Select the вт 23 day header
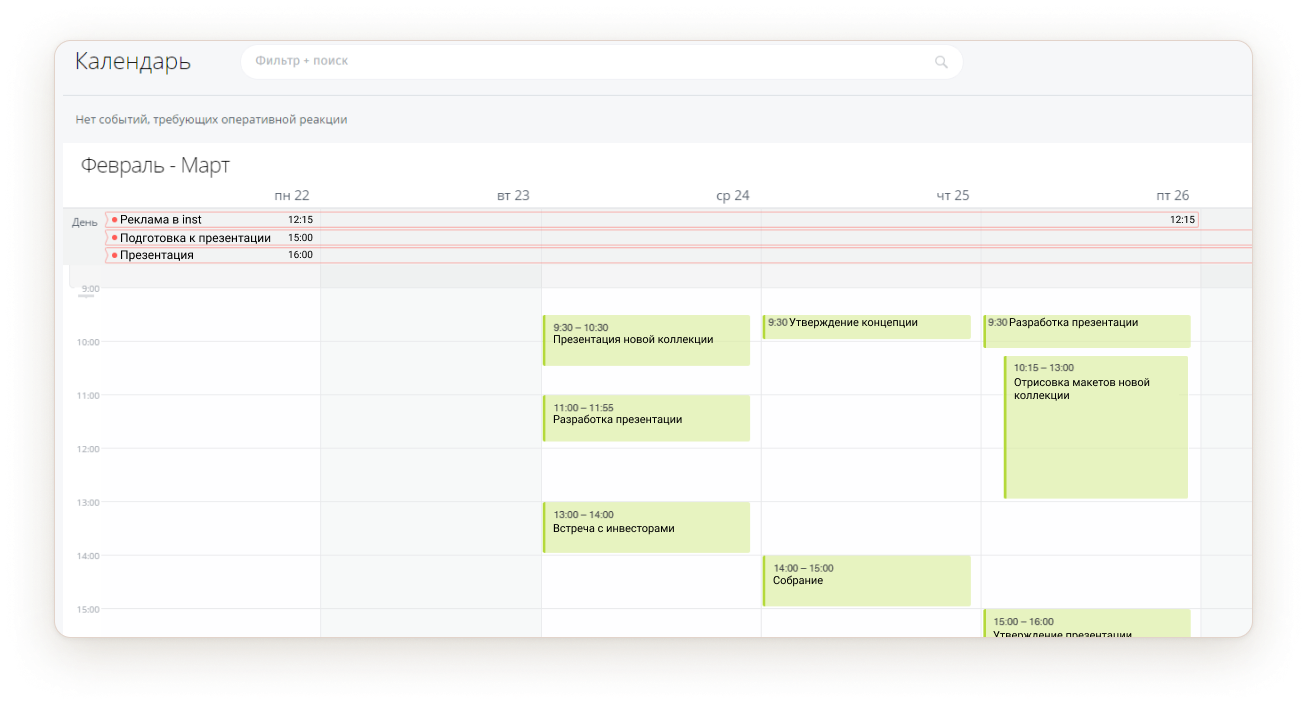This screenshot has width=1307, height=706. coord(513,195)
